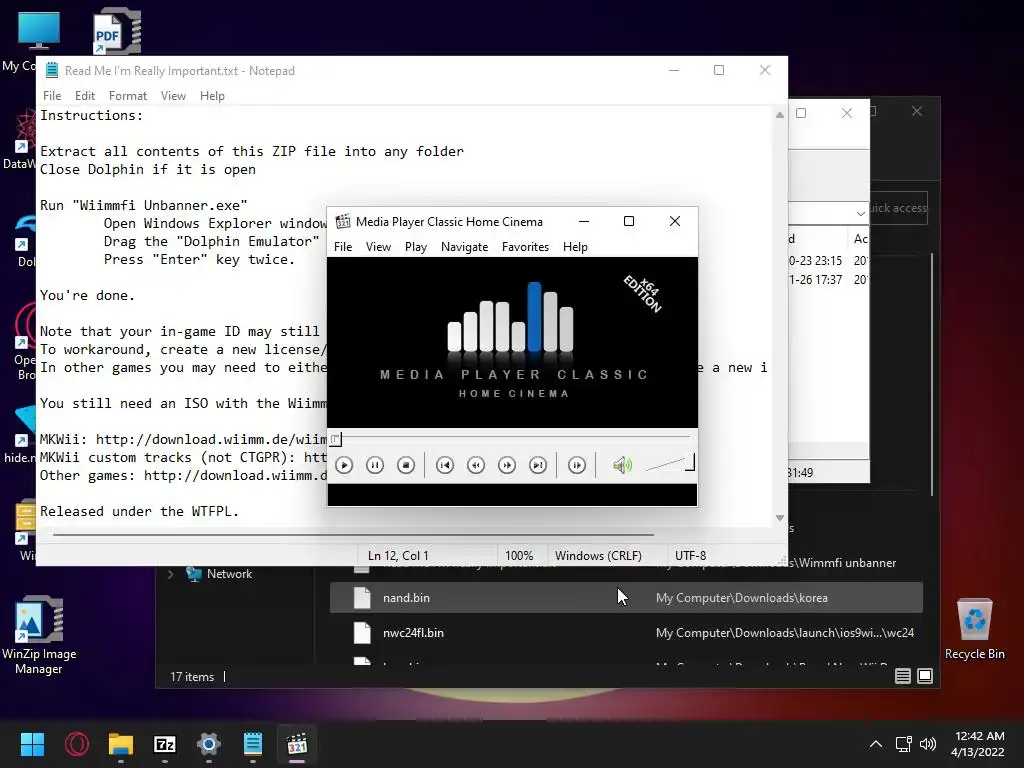Click Notepad's horizontal scrollbar
Image resolution: width=1024 pixels, height=768 pixels.
353,534
